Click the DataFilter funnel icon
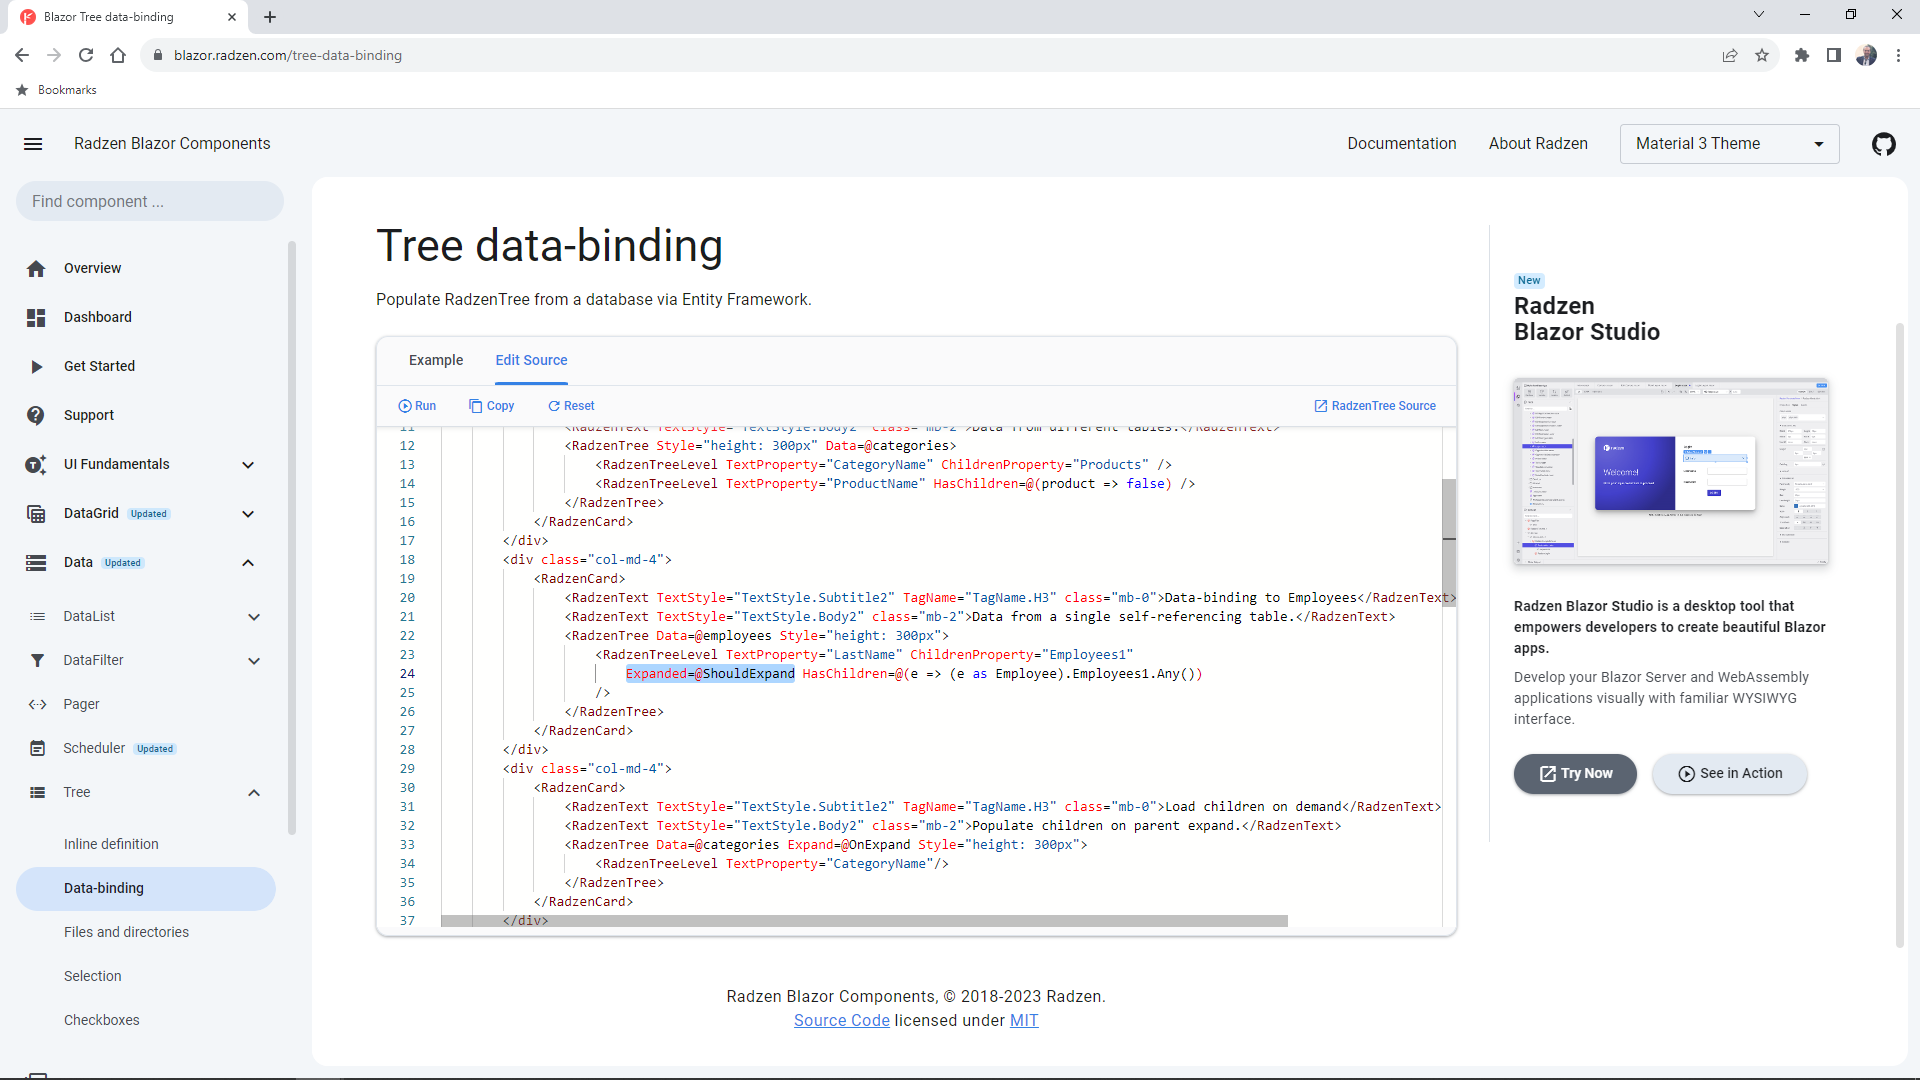 point(37,660)
